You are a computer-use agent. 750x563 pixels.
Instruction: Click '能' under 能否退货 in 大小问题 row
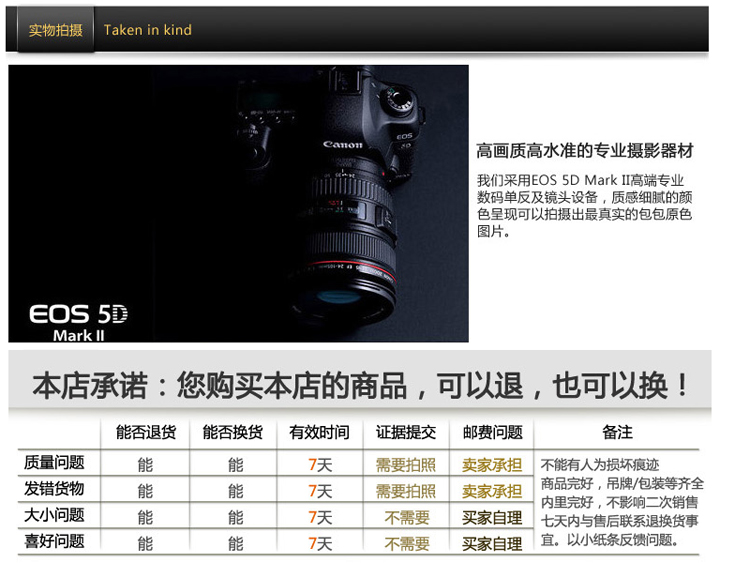(145, 518)
